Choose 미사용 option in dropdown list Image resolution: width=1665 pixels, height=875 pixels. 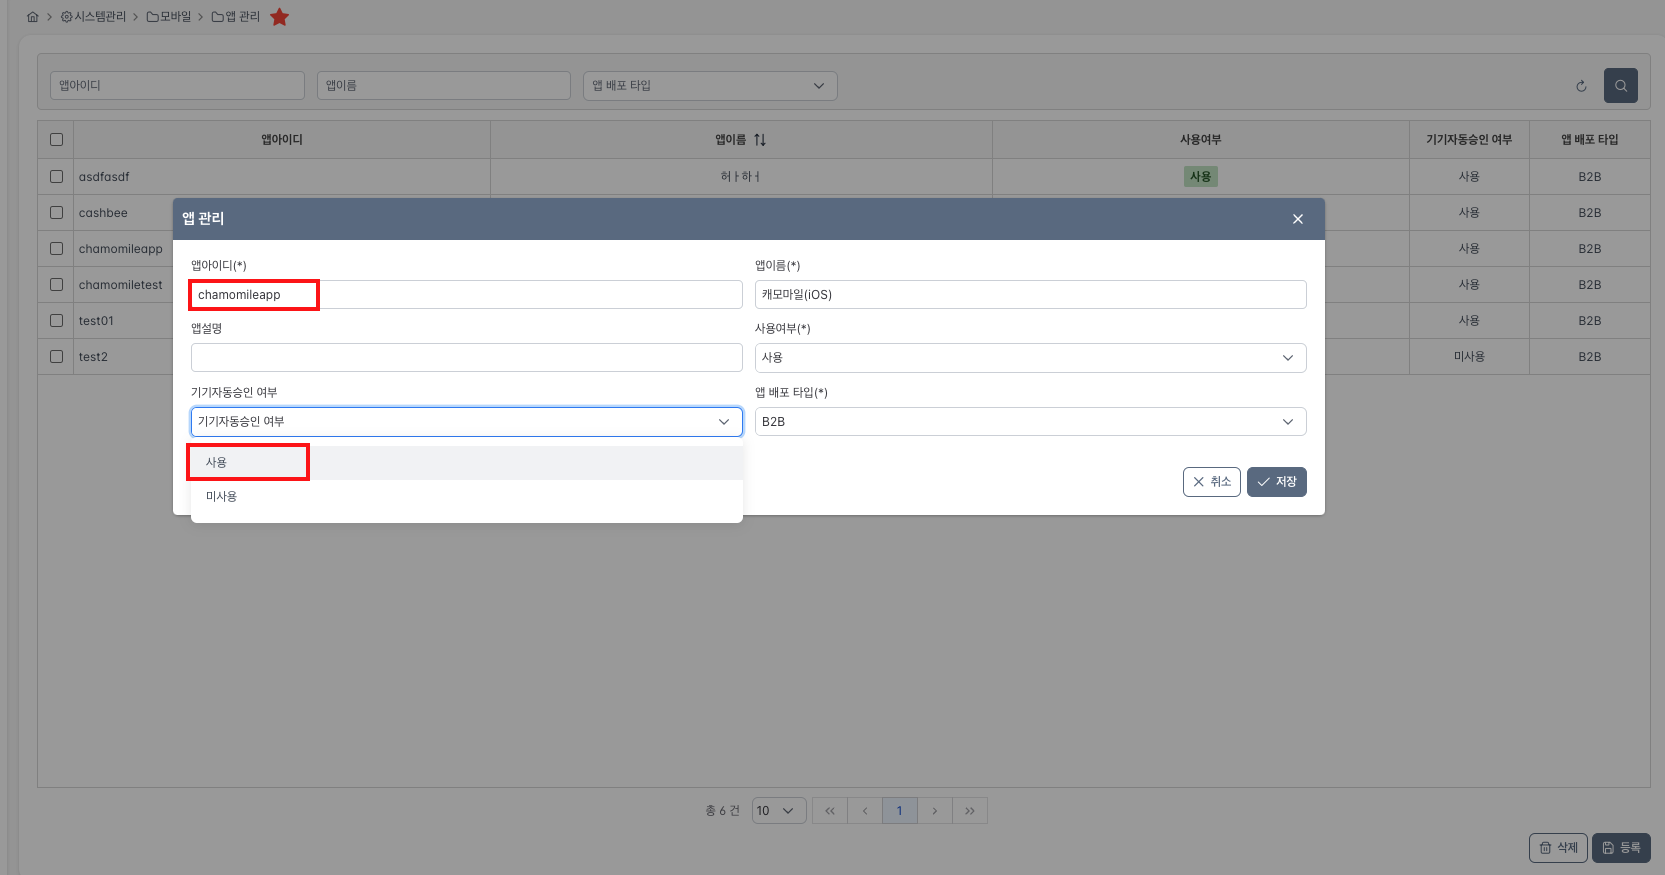[x=221, y=497]
